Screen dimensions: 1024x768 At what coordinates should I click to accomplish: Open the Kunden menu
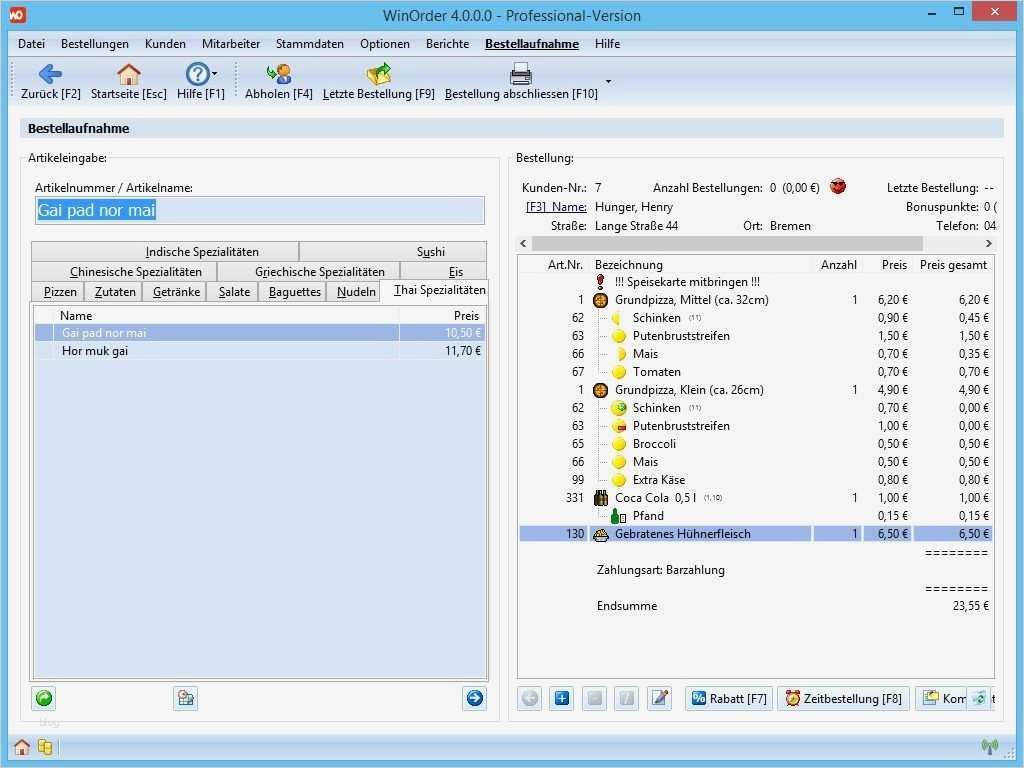click(x=165, y=44)
